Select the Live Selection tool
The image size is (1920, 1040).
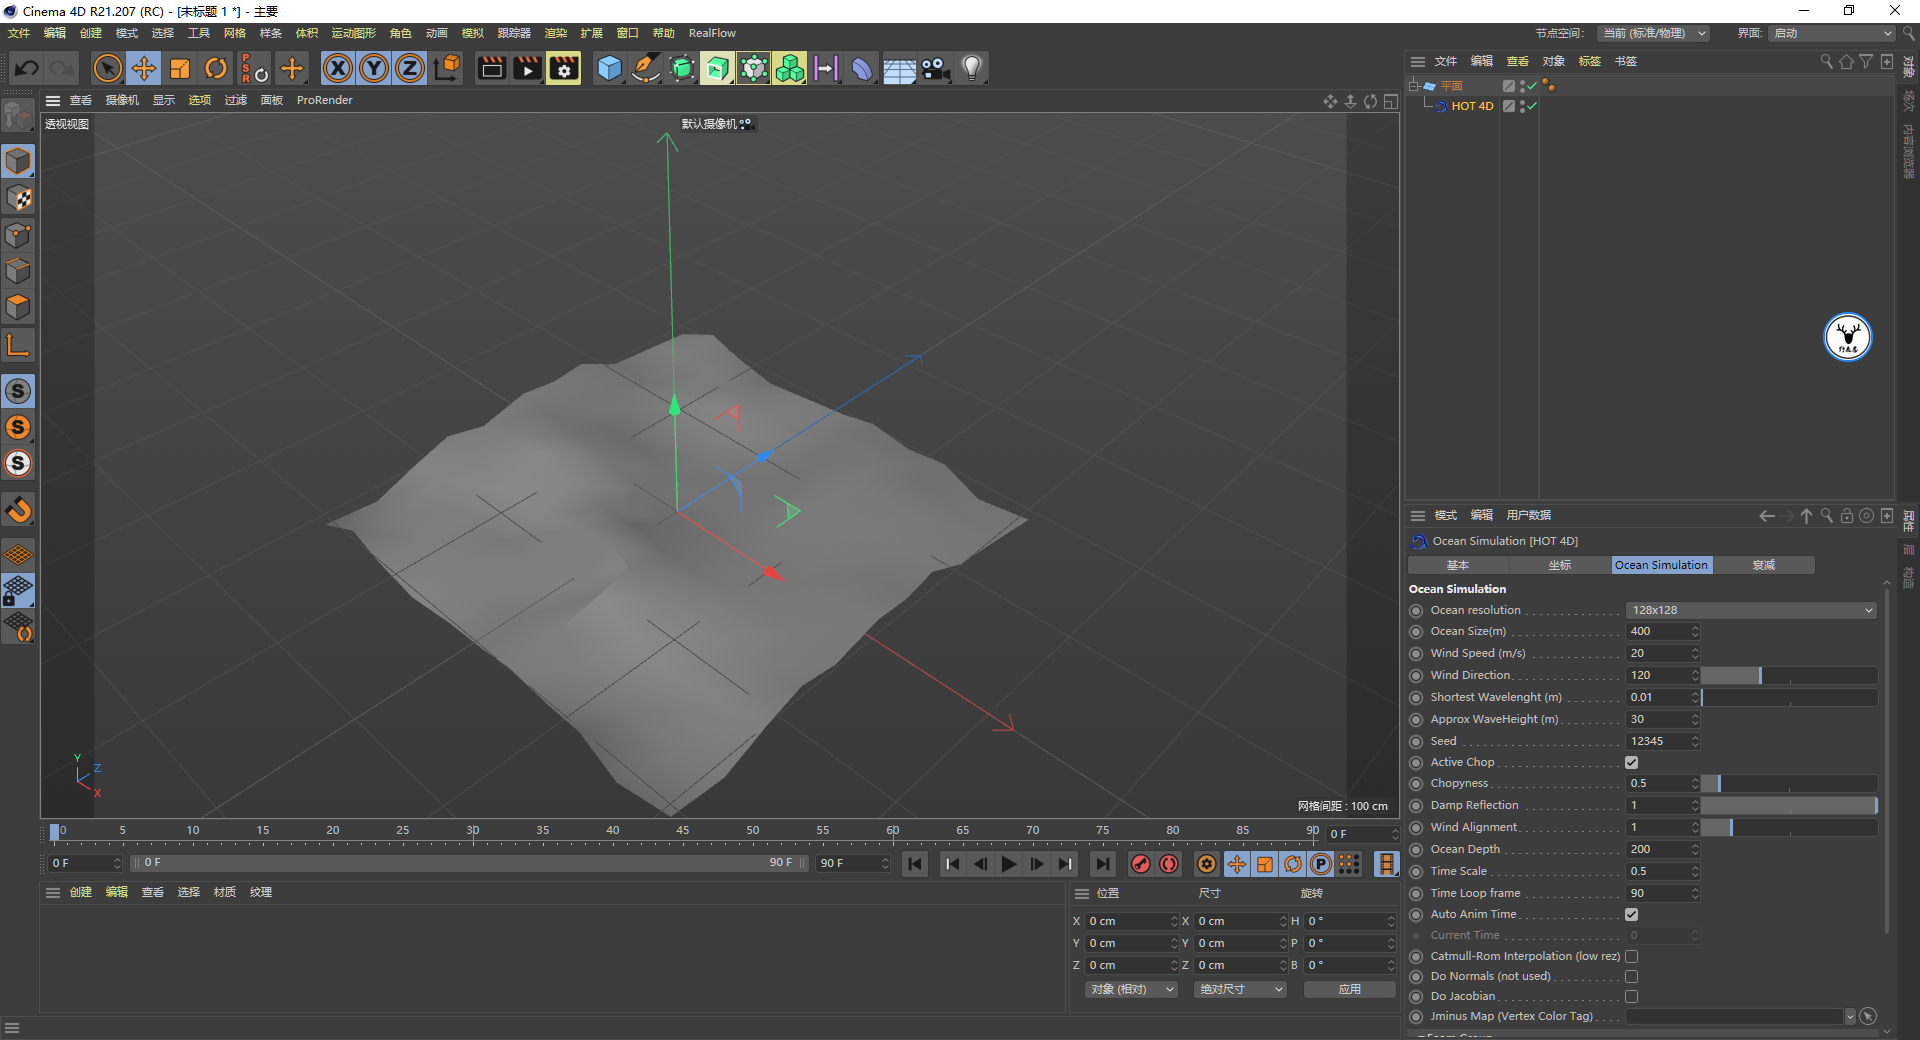107,68
